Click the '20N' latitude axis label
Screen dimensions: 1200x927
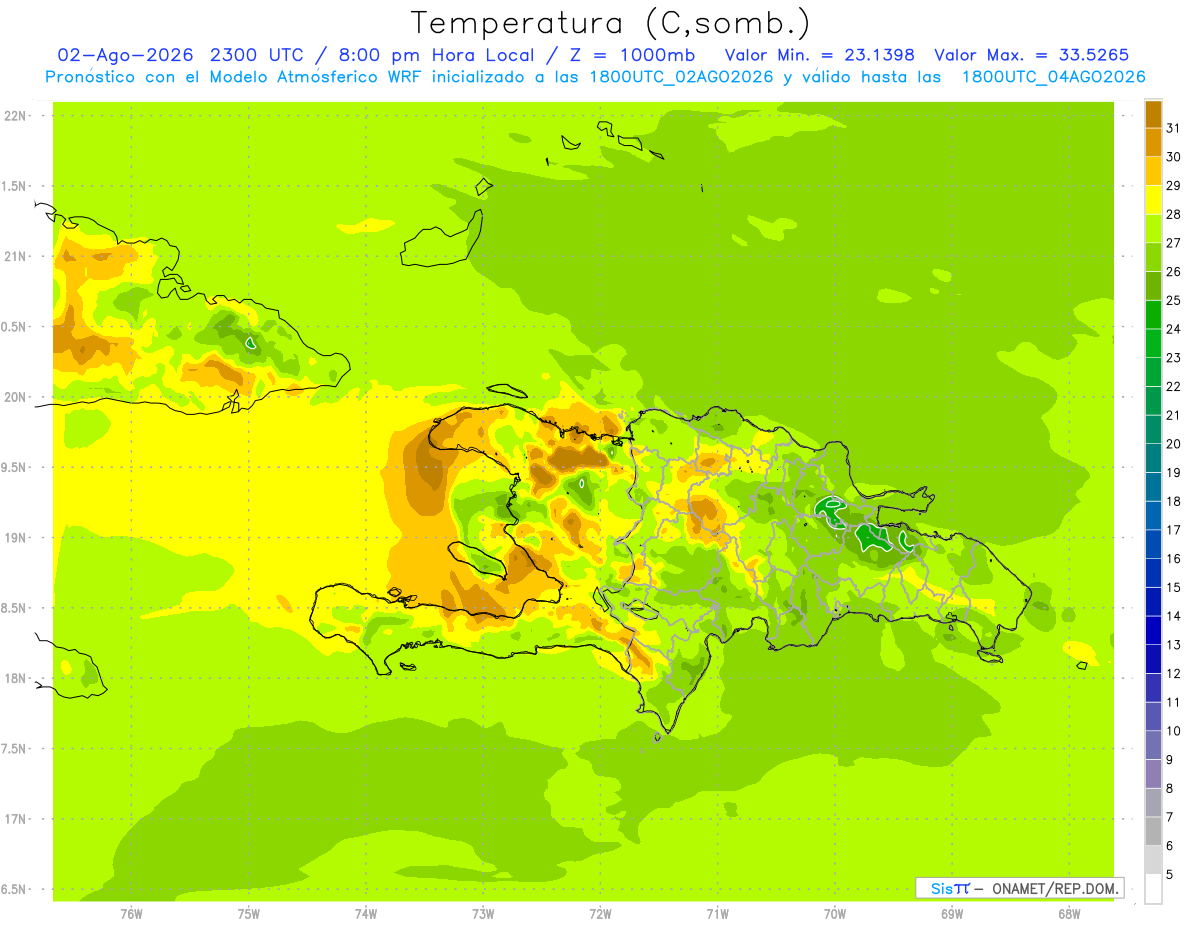[15, 397]
